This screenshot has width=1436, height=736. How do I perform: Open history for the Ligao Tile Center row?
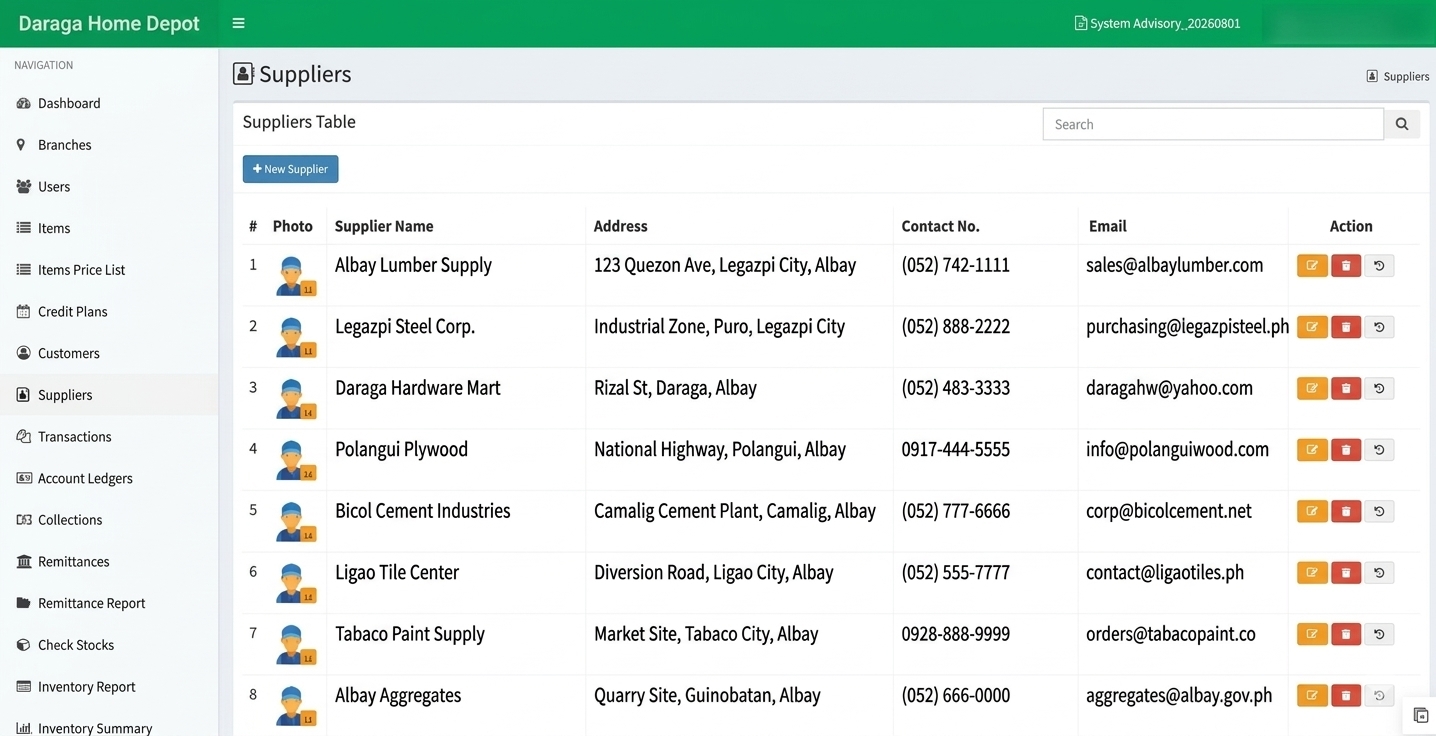pyautogui.click(x=1379, y=573)
